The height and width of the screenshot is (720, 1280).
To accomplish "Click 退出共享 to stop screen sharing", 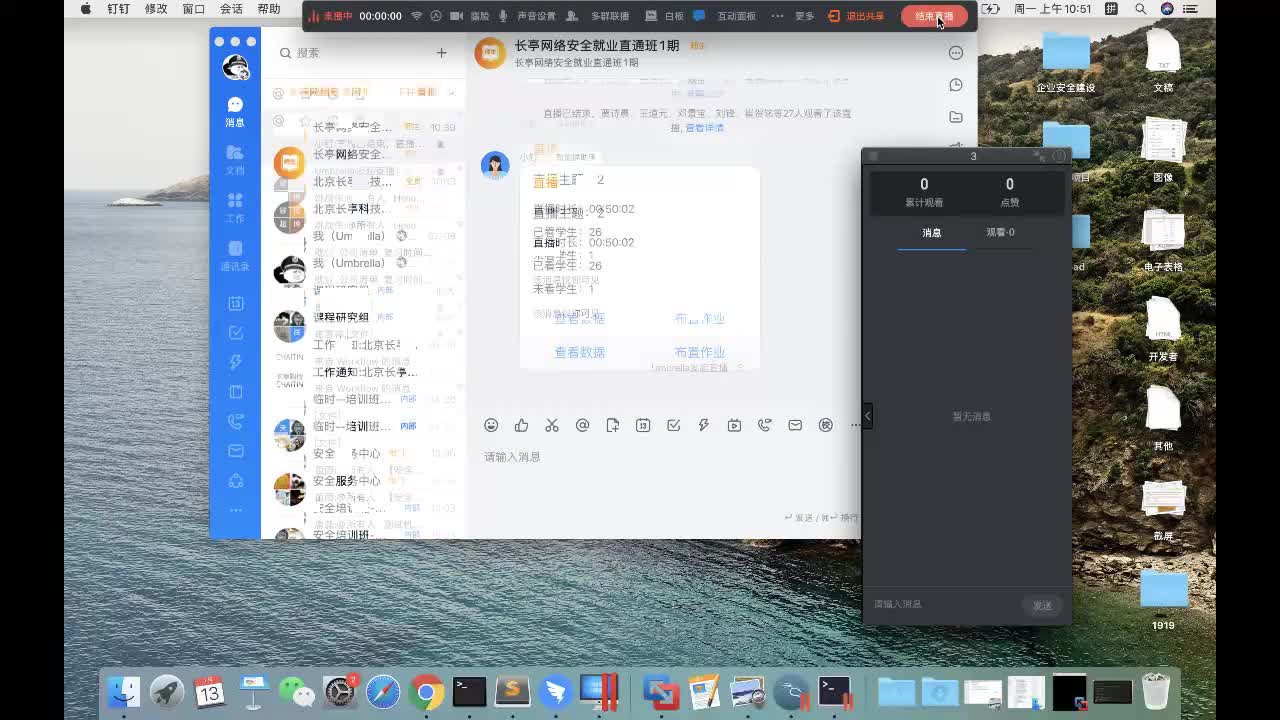I will [857, 16].
